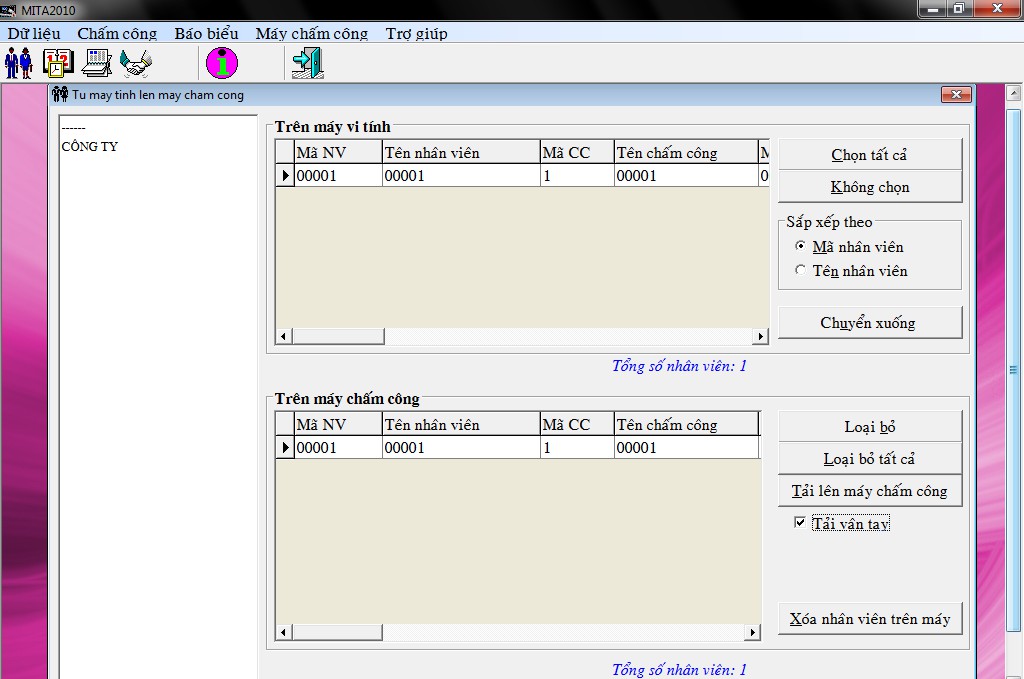The width and height of the screenshot is (1024, 679).
Task: Click the handshake toolbar icon
Action: (x=136, y=63)
